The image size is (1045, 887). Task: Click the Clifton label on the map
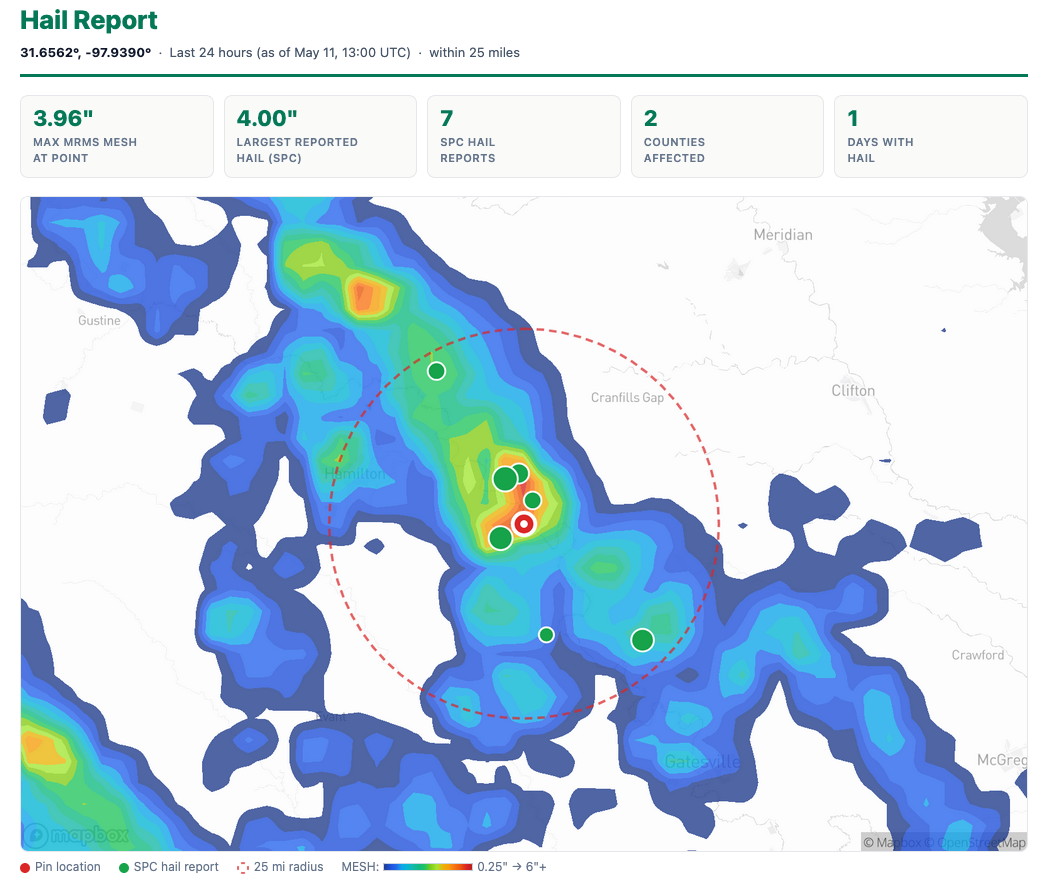pos(853,391)
